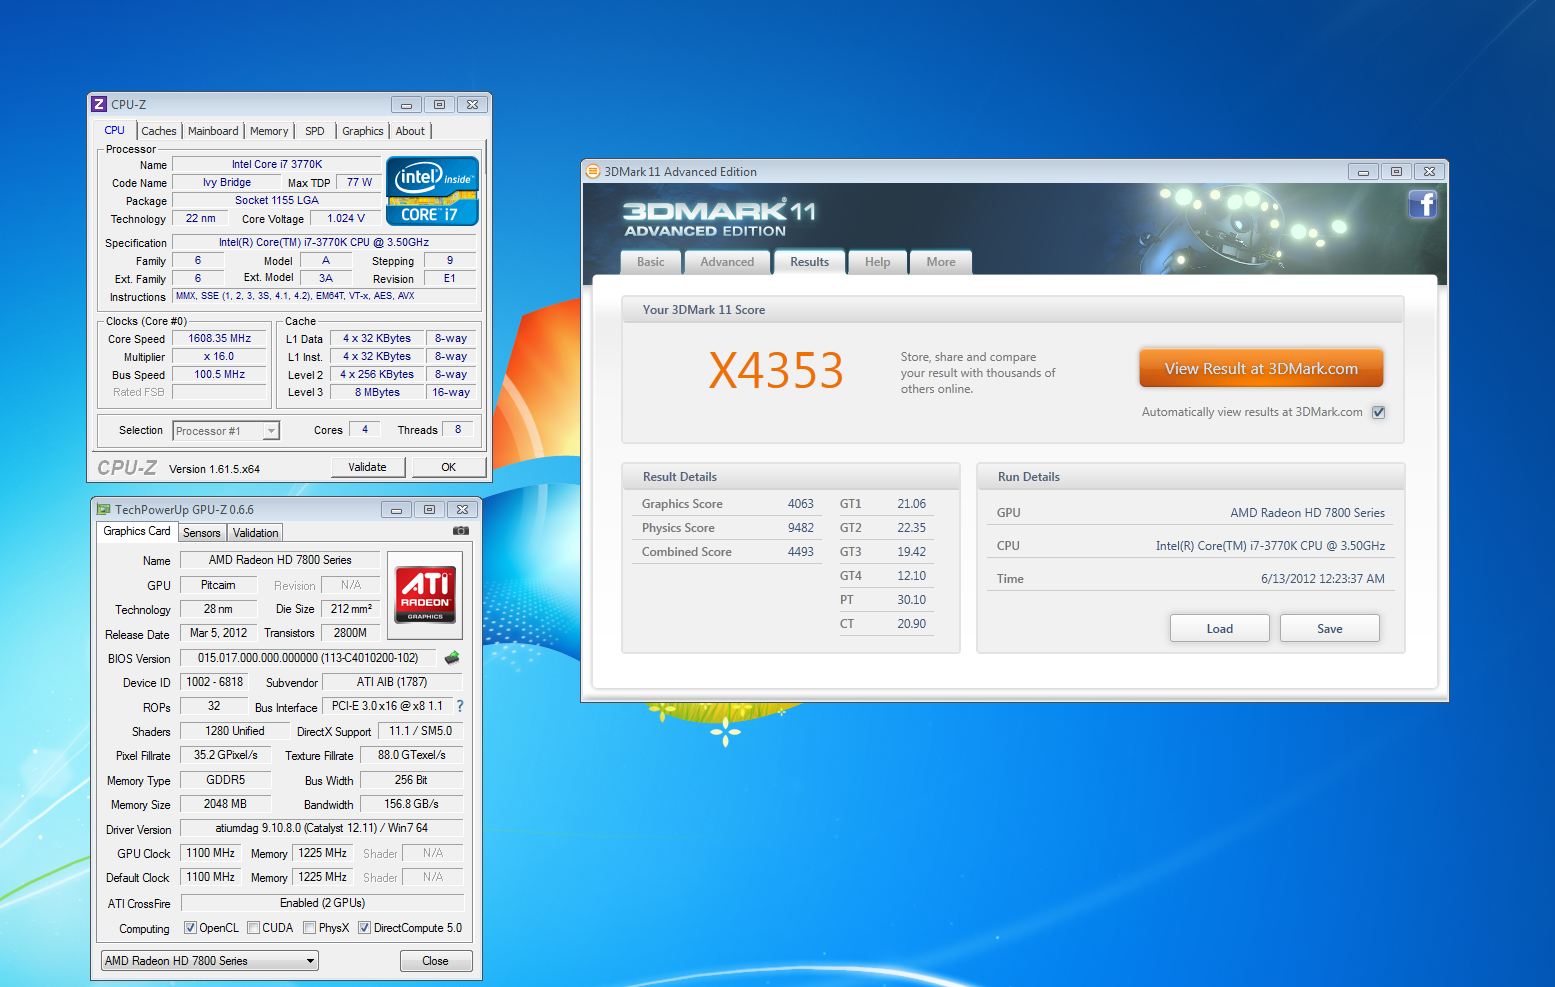Click the ATI CrossFire Enabled (2 GPUs) field
The height and width of the screenshot is (987, 1555).
click(x=321, y=903)
